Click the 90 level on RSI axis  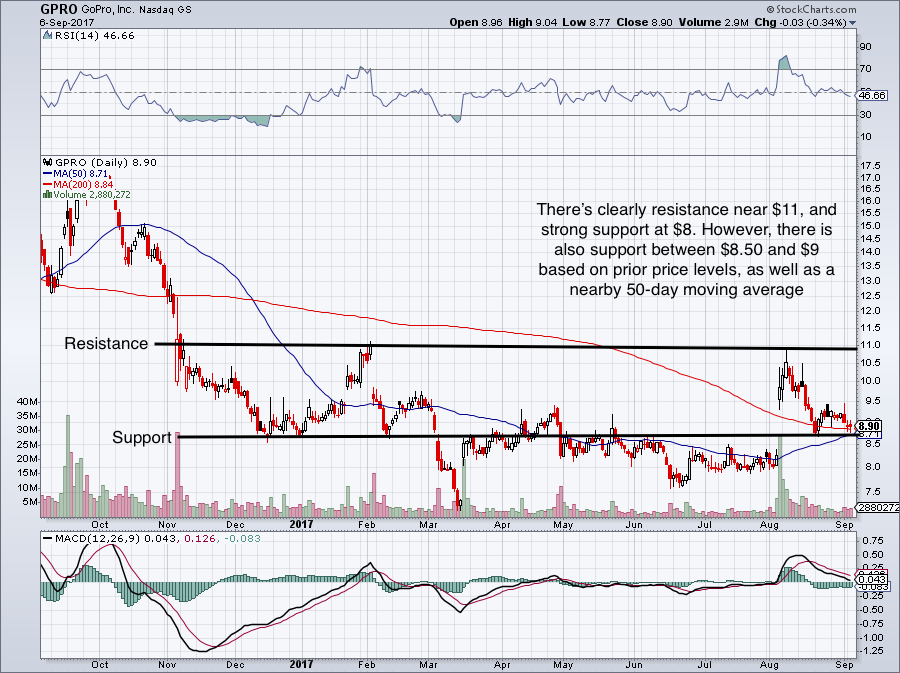866,46
